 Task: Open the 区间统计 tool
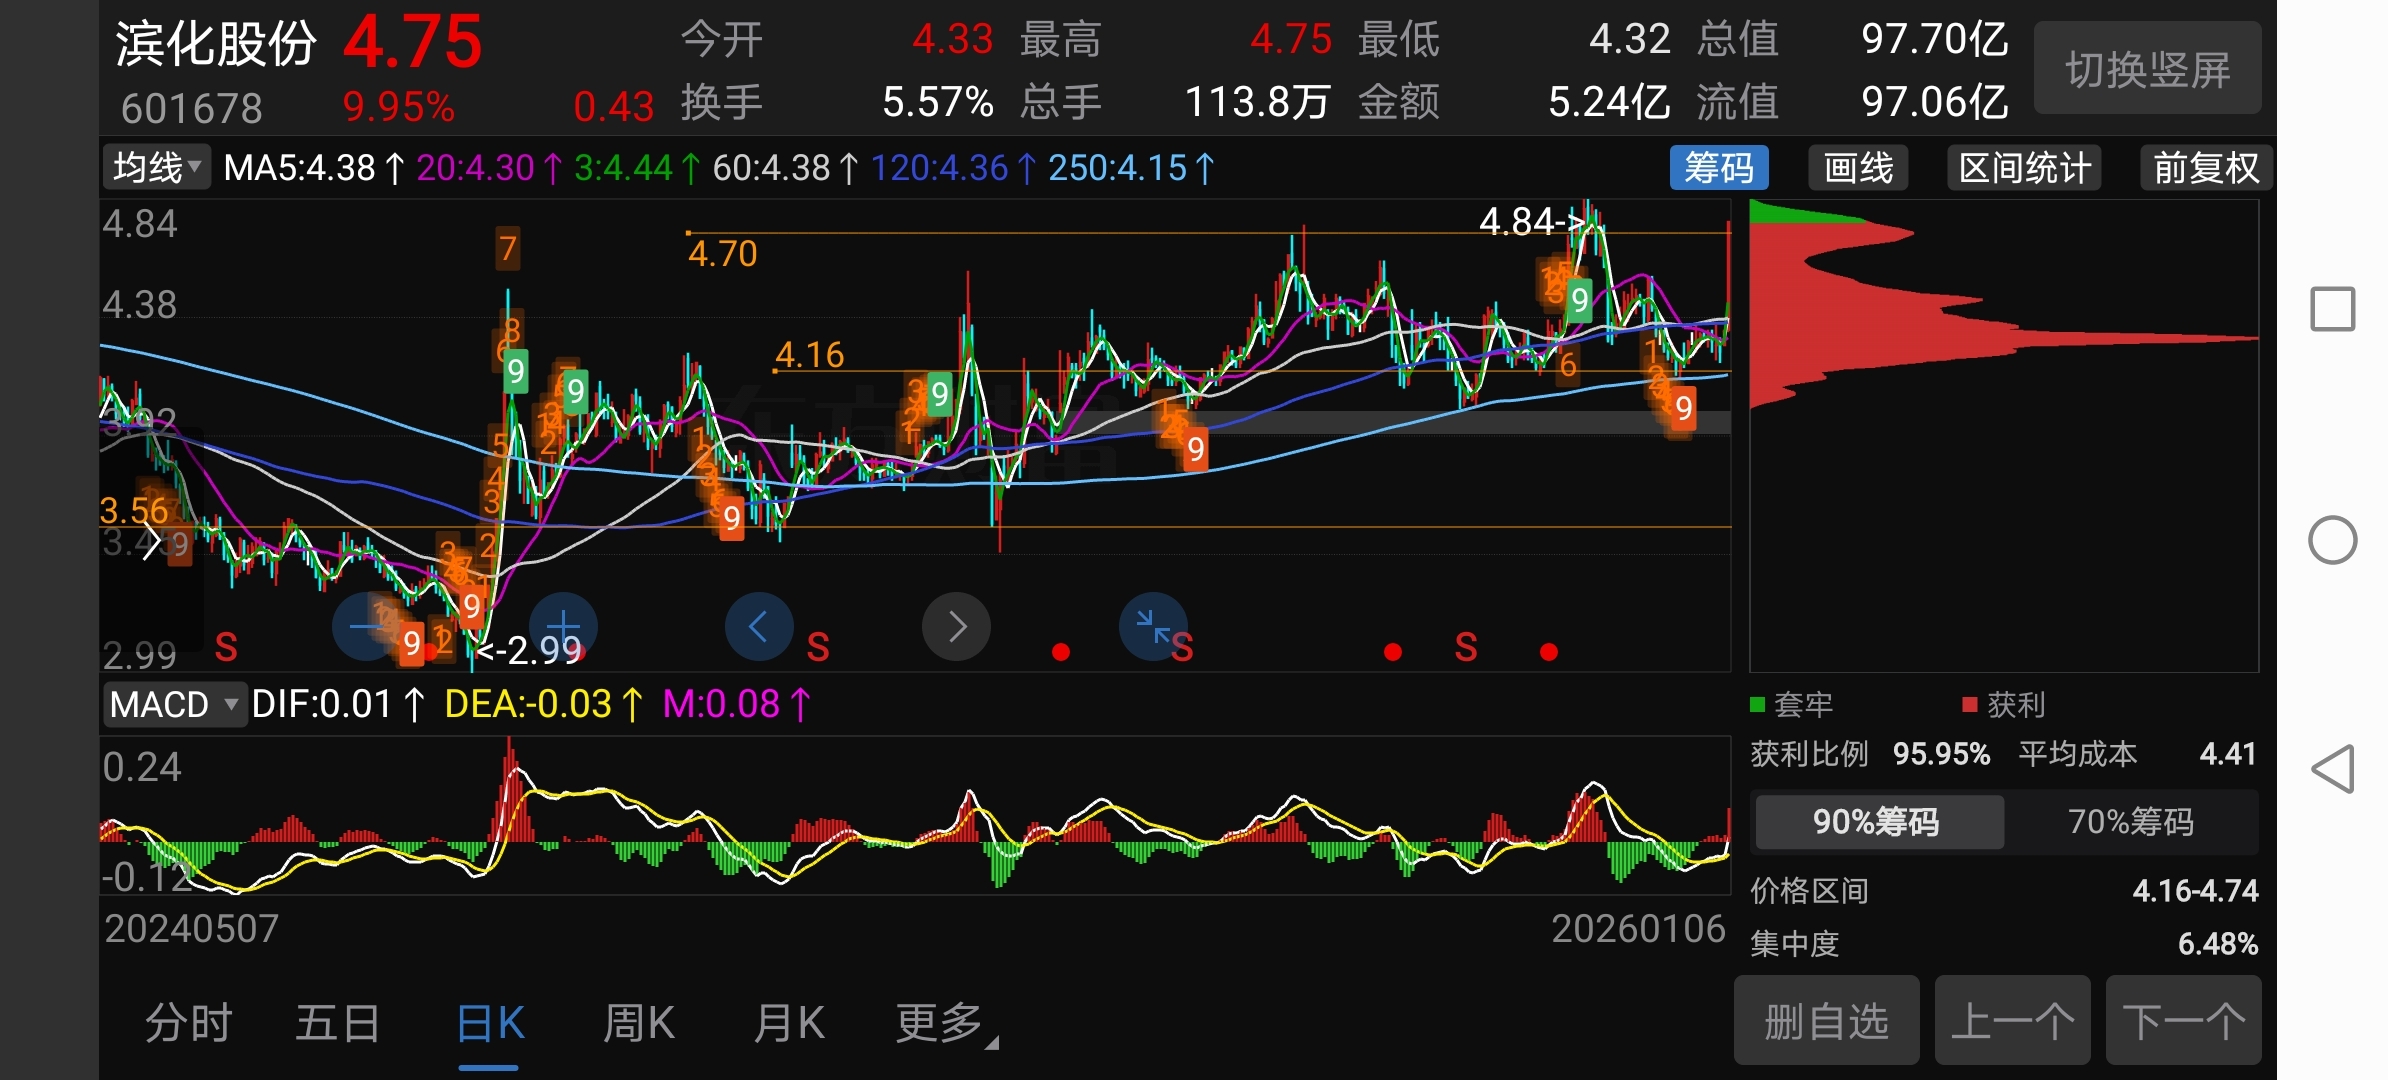coord(2024,168)
